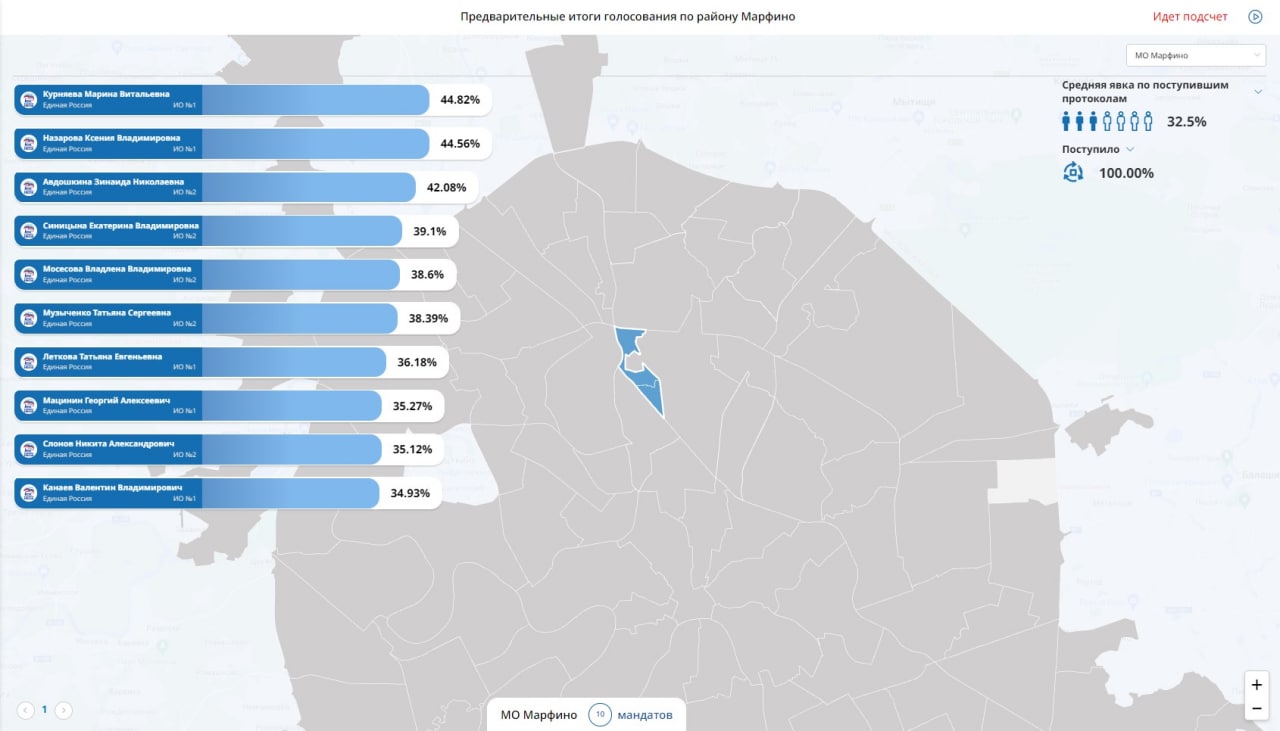Click the Идет подсчет status link
1280x731 pixels.
[1190, 17]
